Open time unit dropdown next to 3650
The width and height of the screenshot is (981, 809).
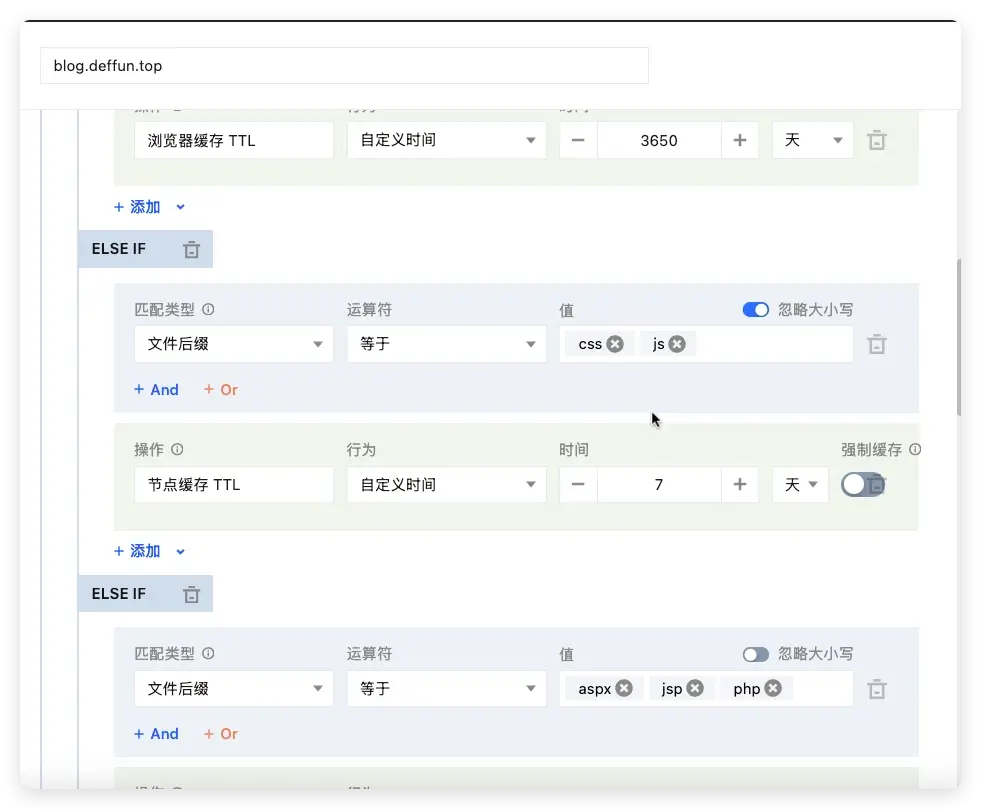[x=812, y=141]
